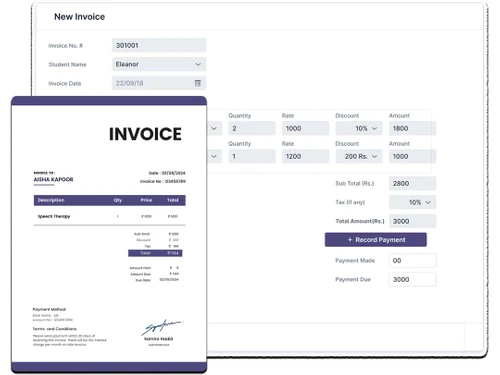Click the Total Amount(Rs.) label

click(360, 221)
